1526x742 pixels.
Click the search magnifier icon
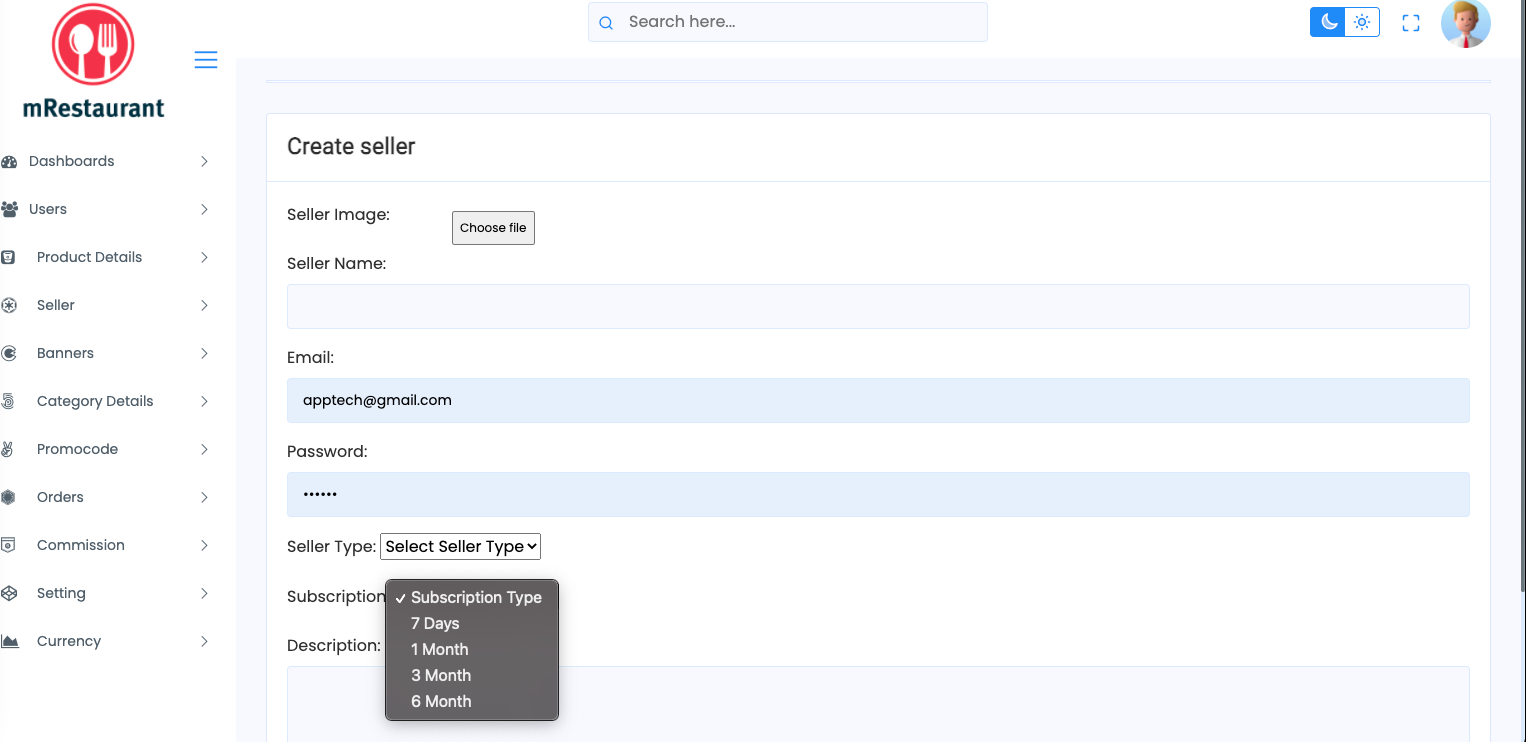(x=606, y=22)
